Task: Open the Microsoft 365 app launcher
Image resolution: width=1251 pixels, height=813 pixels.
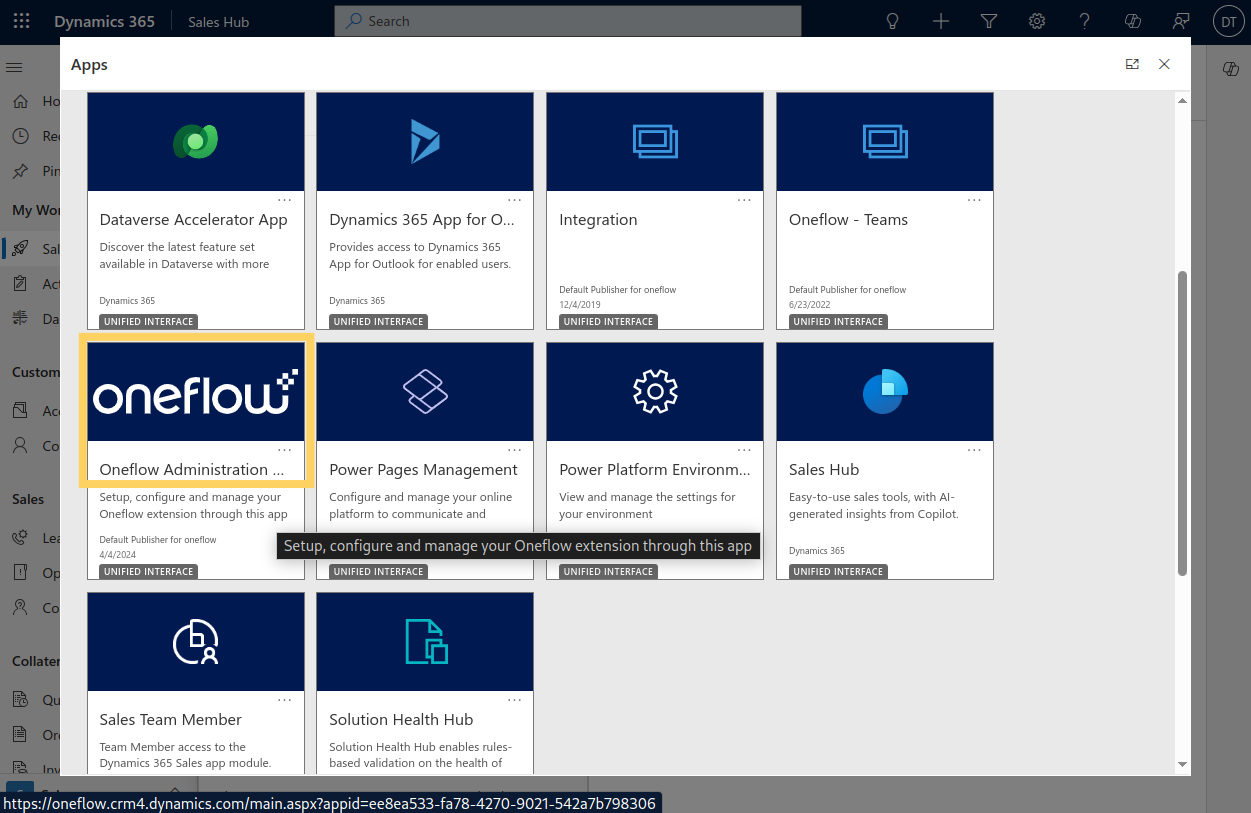Action: coord(21,21)
